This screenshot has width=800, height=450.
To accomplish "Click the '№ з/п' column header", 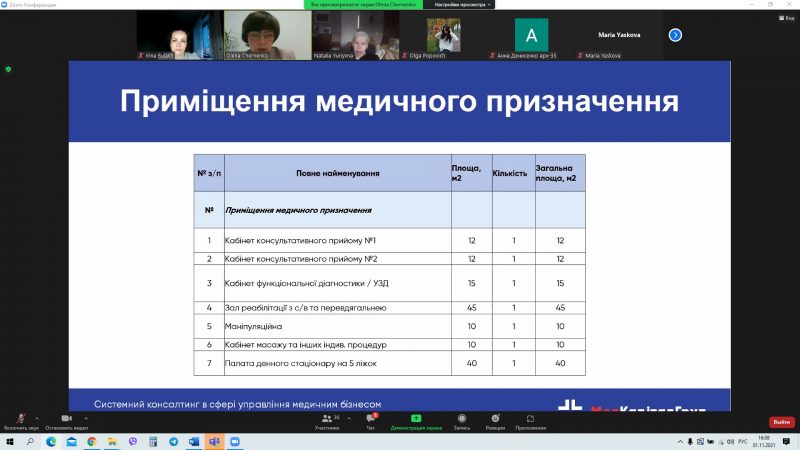I will [x=209, y=173].
